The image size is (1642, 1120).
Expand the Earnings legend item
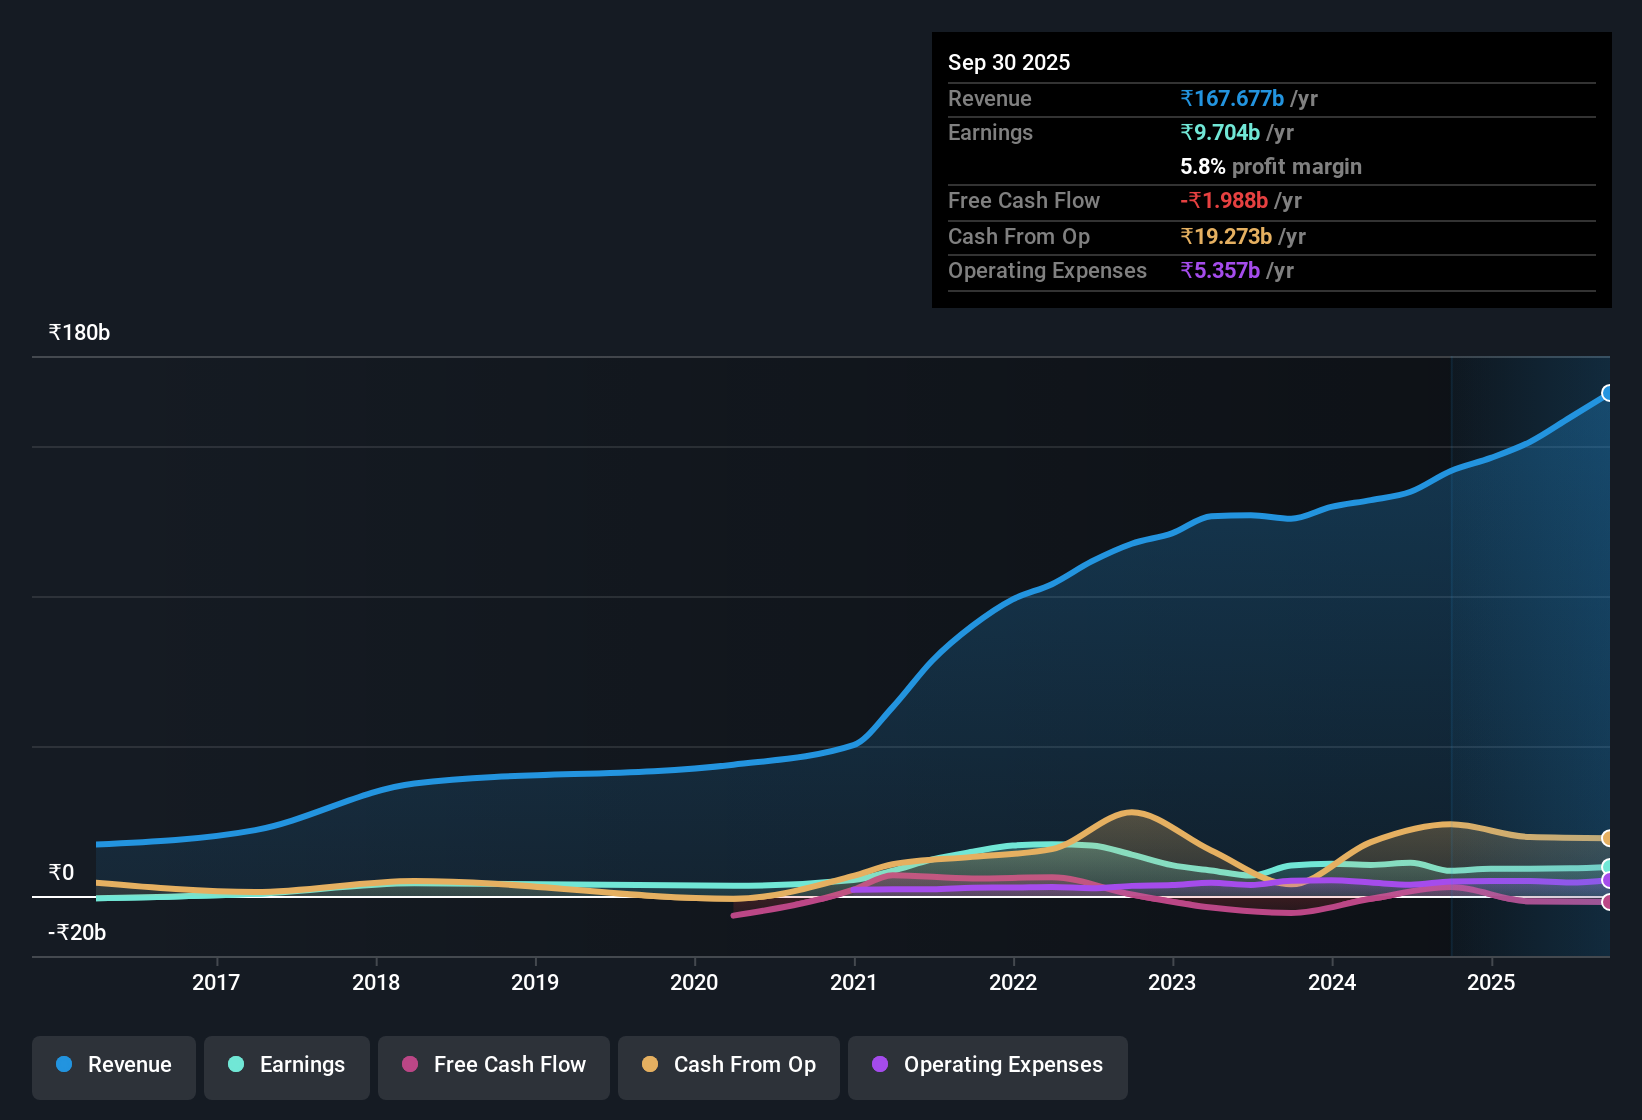click(287, 1065)
